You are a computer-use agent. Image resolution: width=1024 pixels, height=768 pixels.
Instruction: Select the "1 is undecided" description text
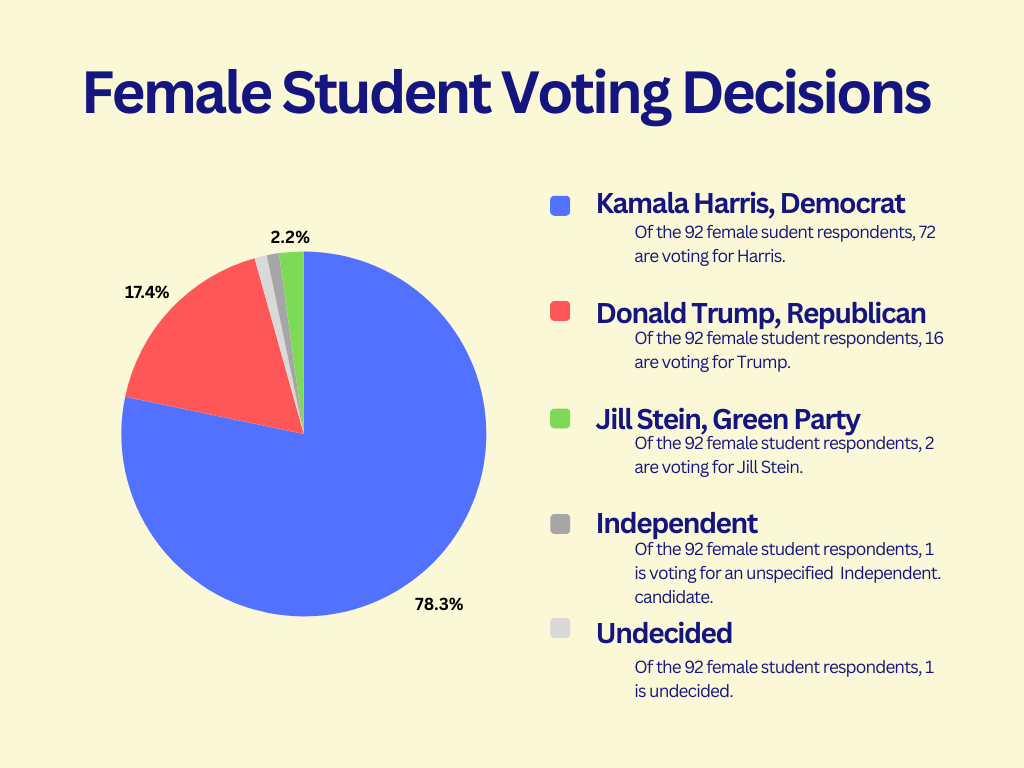[x=783, y=678]
